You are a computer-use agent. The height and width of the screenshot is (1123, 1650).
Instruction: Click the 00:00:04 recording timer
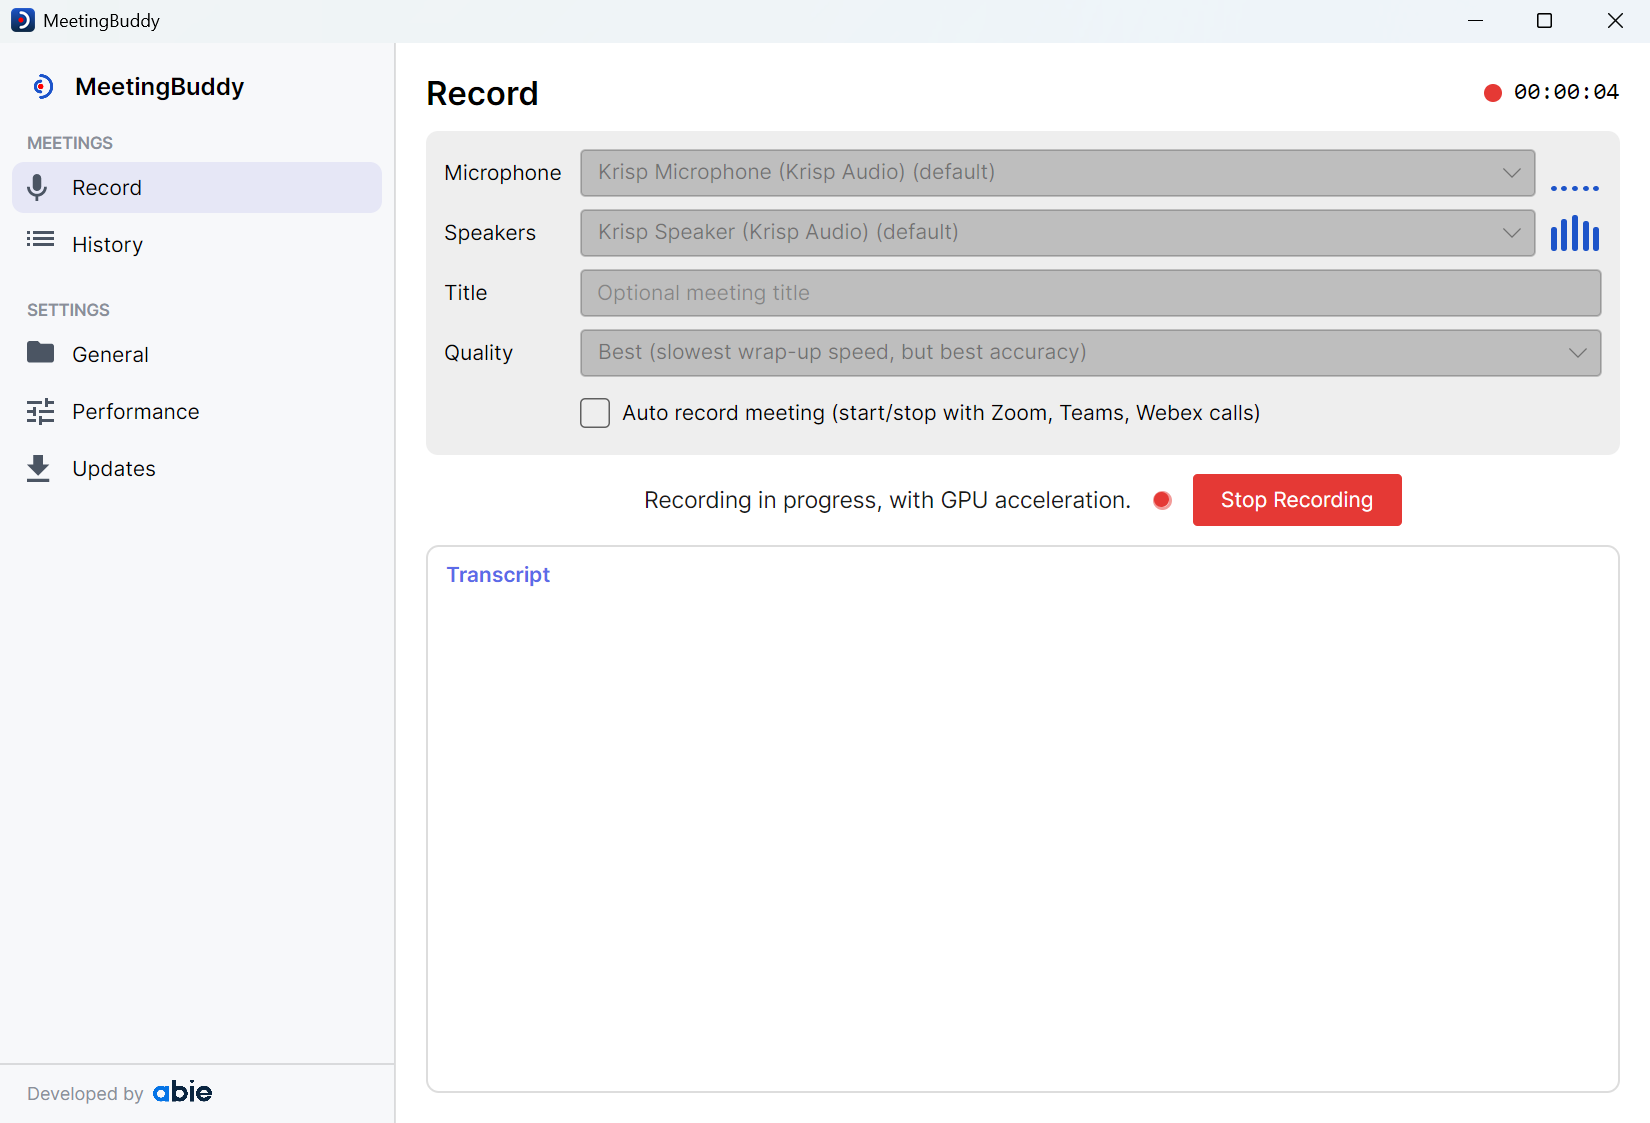1566,92
